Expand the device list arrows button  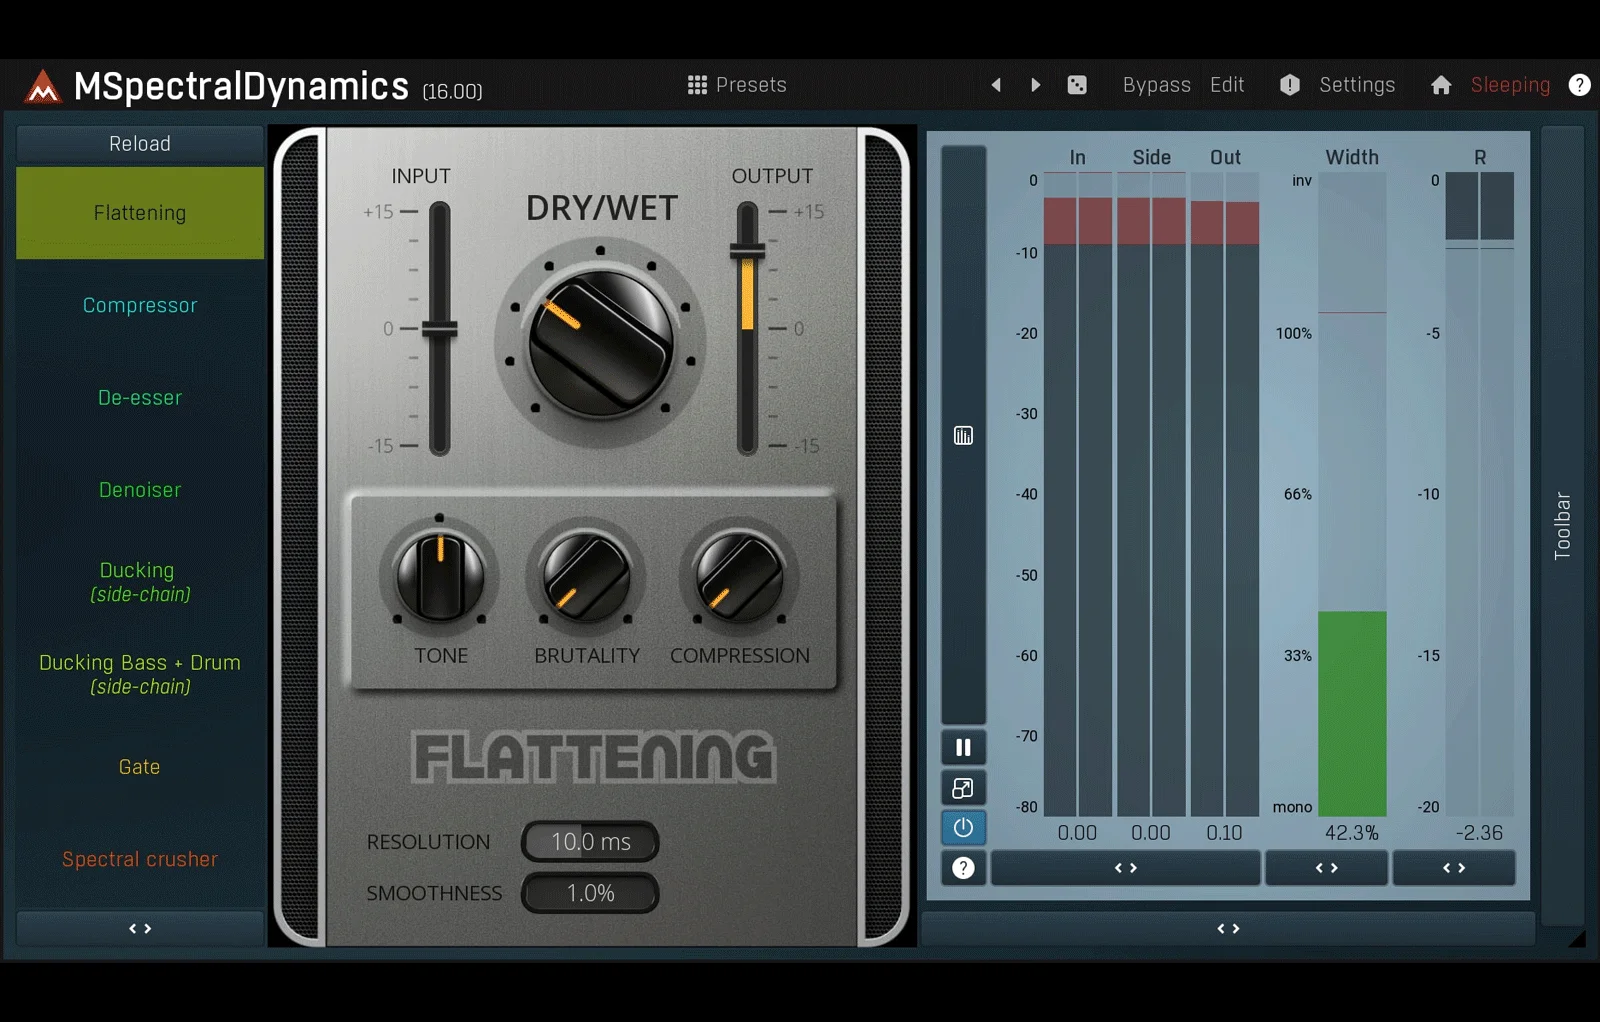coord(140,929)
